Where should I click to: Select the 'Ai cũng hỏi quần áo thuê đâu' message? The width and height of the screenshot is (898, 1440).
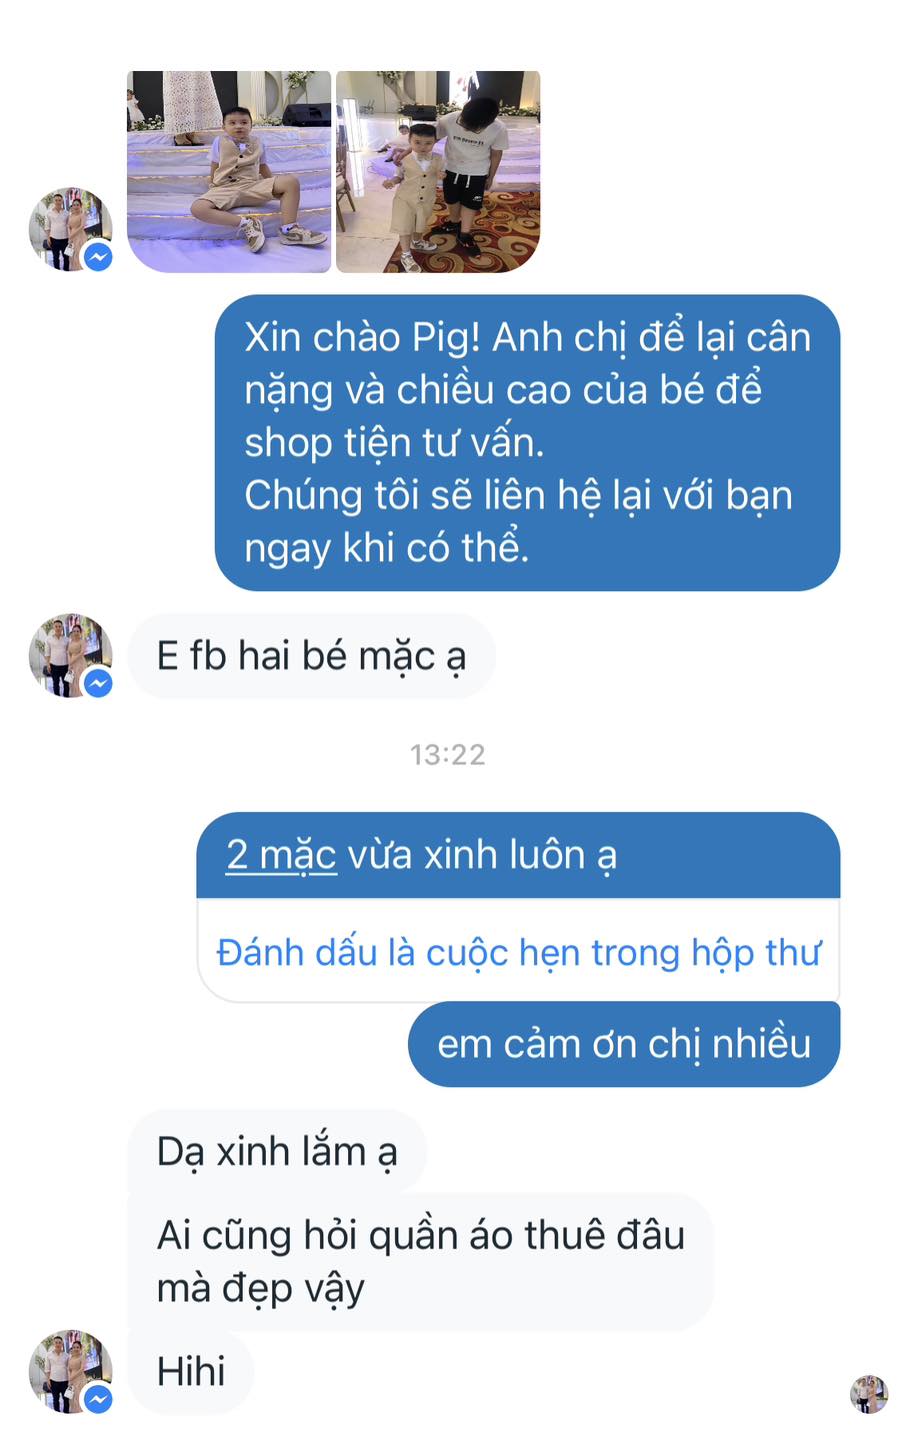421,1262
